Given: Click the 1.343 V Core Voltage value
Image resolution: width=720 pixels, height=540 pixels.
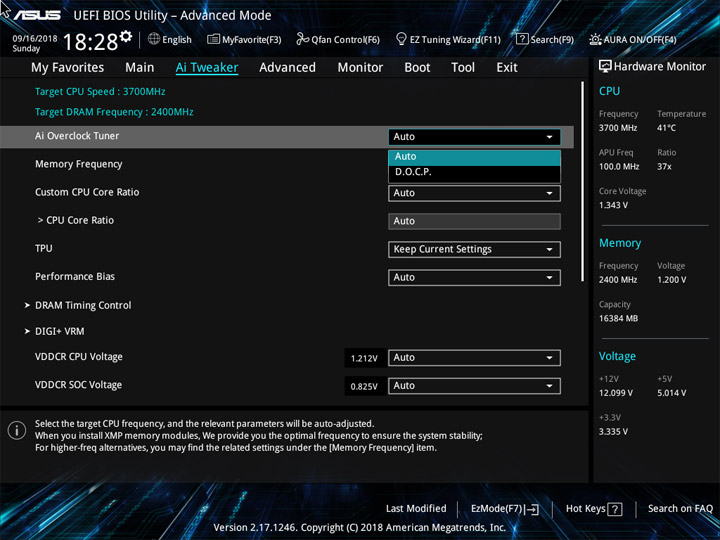Looking at the screenshot, I should point(613,205).
